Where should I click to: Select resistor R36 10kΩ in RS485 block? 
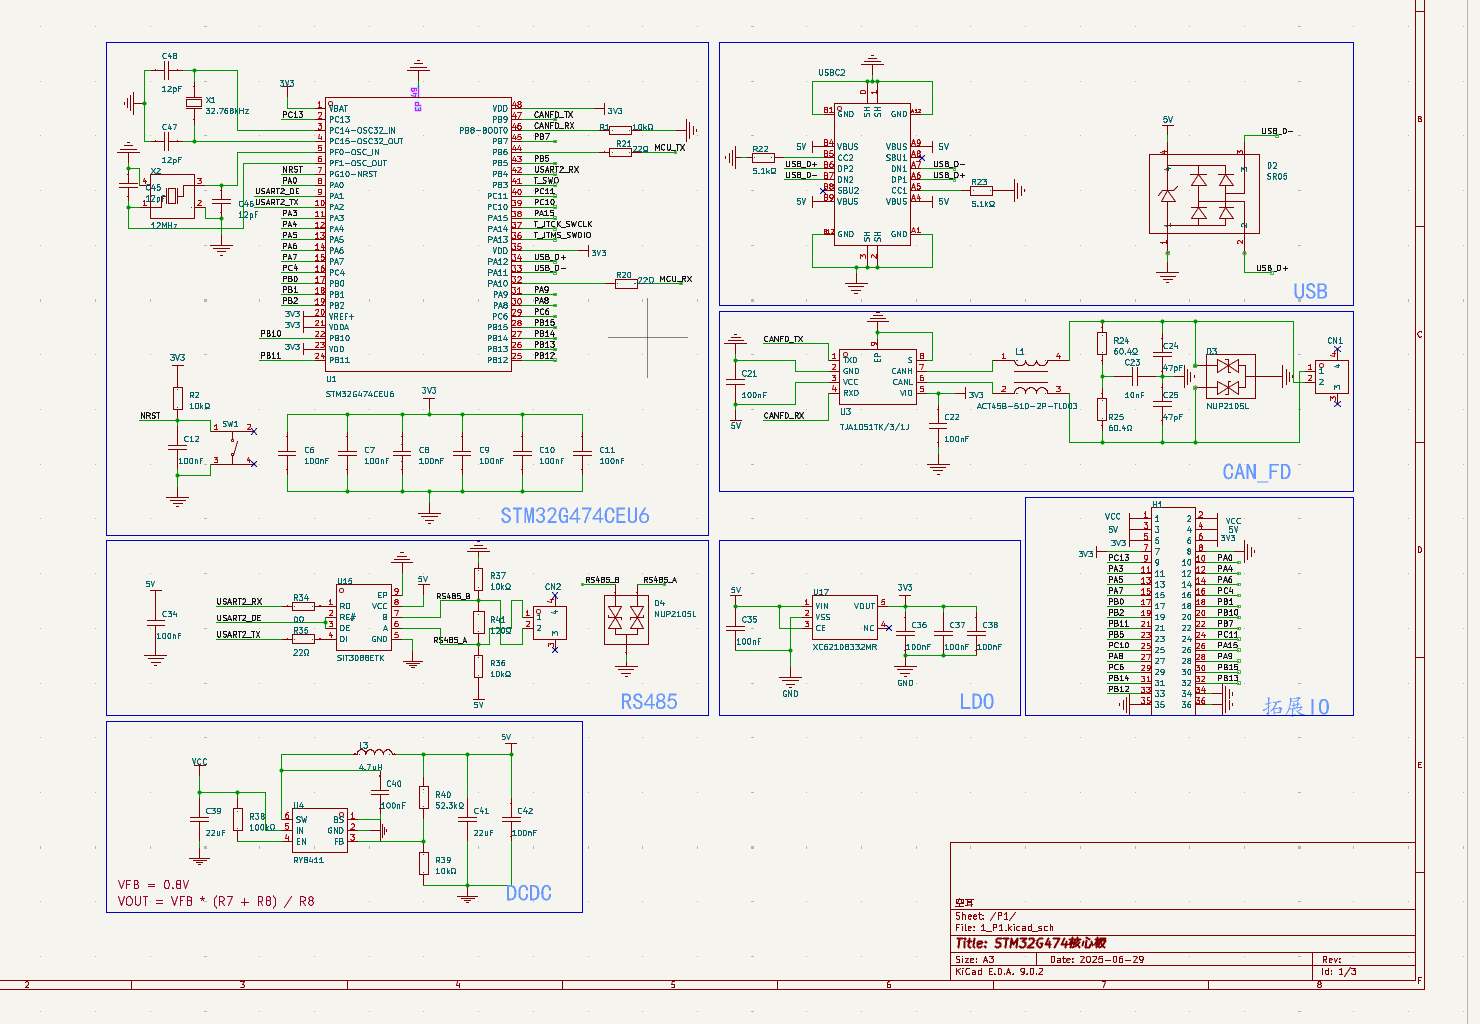[x=479, y=666]
